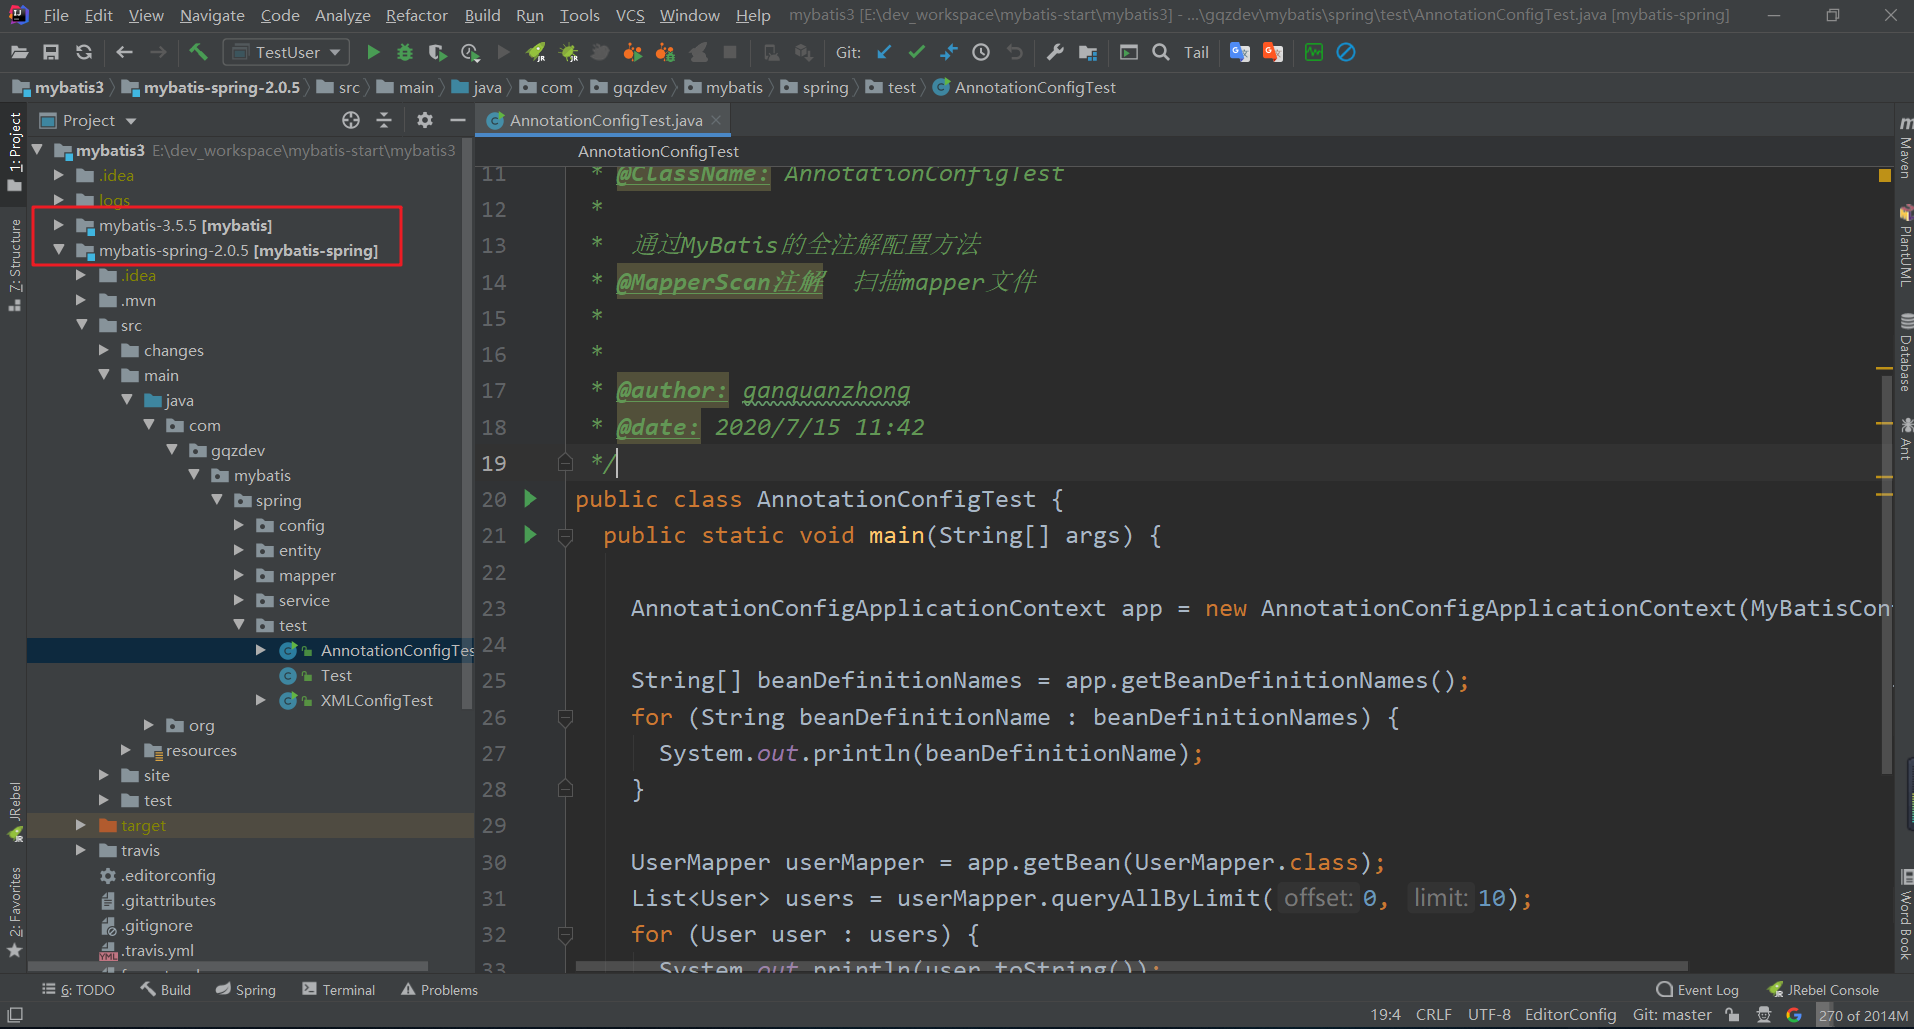This screenshot has height=1029, width=1914.
Task: Click the red Google Translate icon
Action: point(1273,52)
